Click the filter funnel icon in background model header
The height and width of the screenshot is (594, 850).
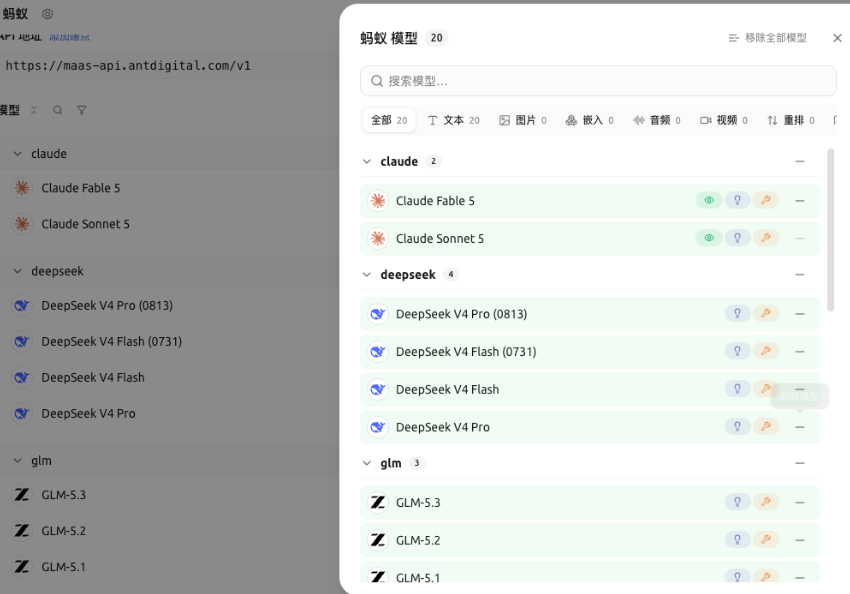point(81,110)
